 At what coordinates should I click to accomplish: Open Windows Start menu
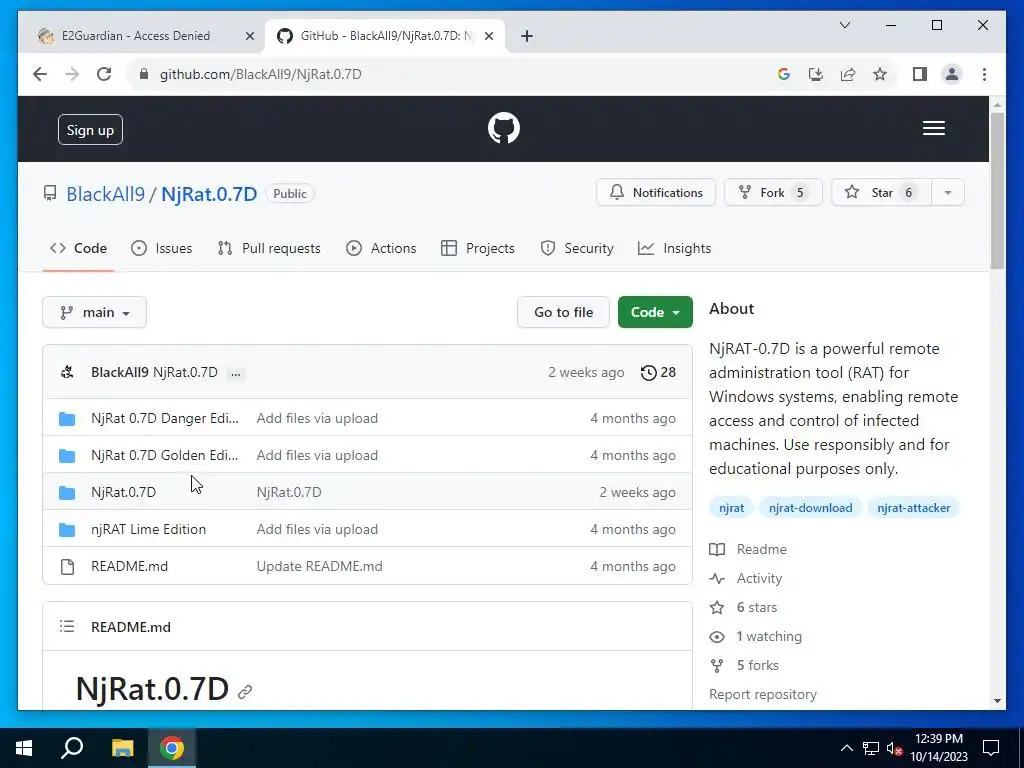[x=24, y=748]
